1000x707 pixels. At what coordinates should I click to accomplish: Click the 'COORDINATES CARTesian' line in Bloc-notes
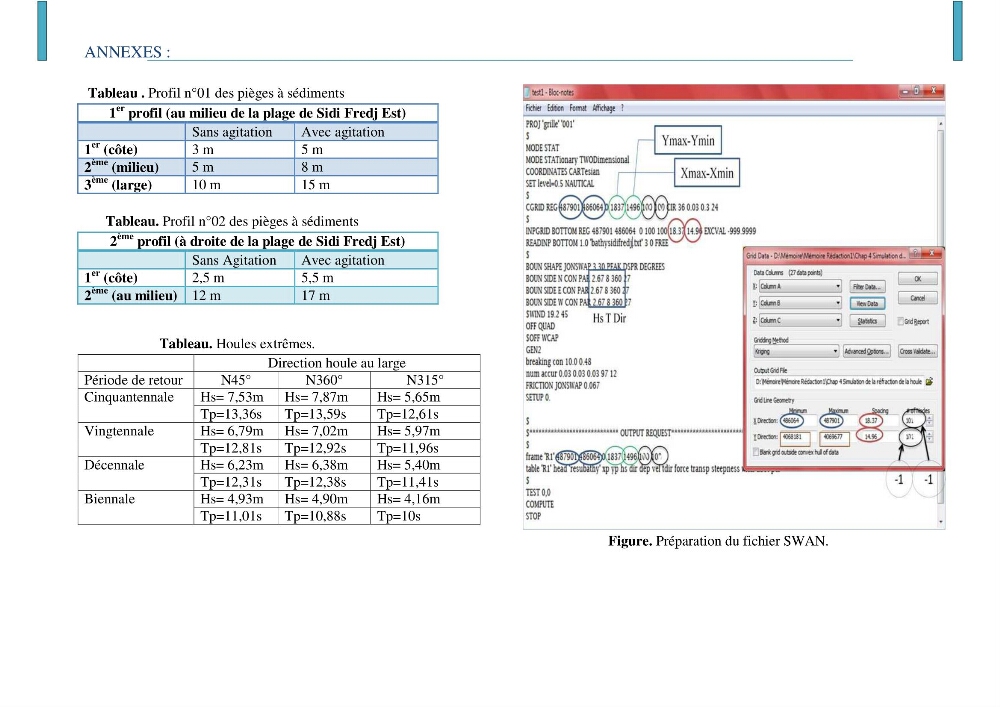pos(562,171)
